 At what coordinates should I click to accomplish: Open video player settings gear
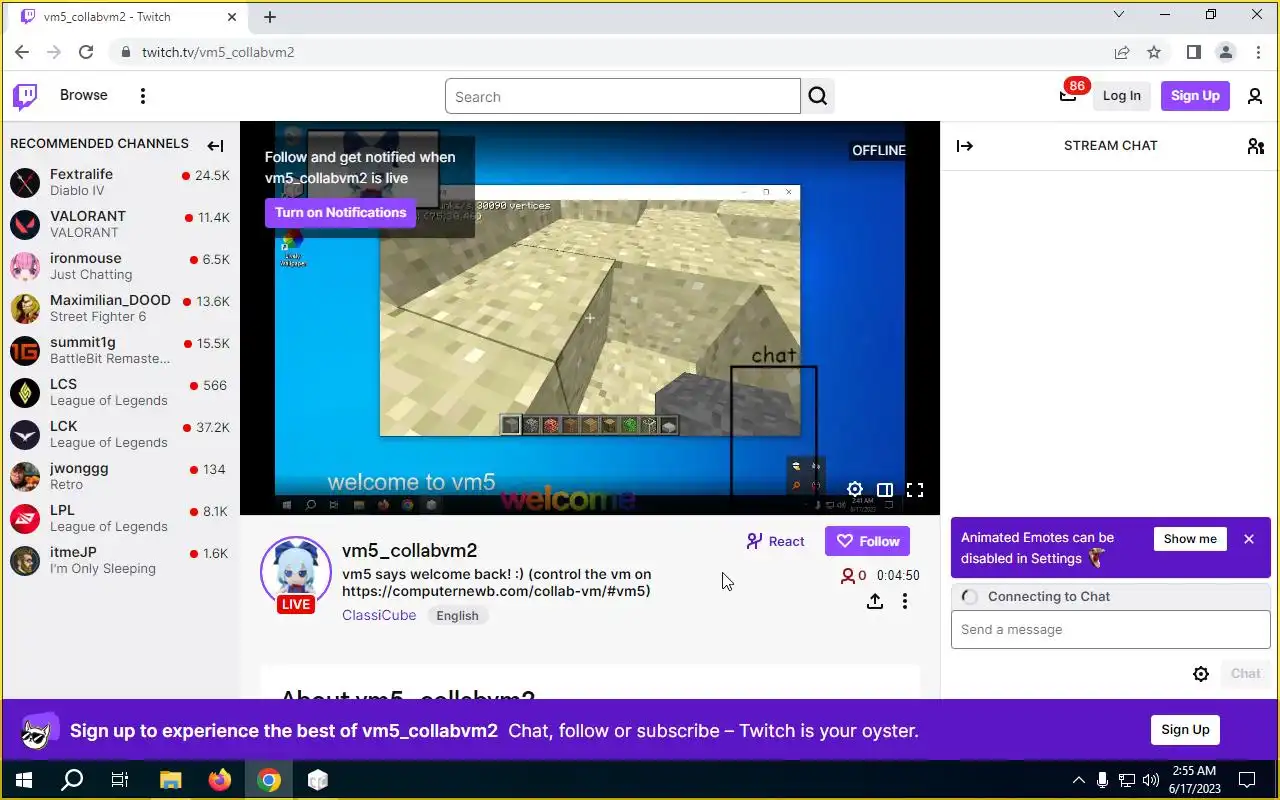point(855,490)
